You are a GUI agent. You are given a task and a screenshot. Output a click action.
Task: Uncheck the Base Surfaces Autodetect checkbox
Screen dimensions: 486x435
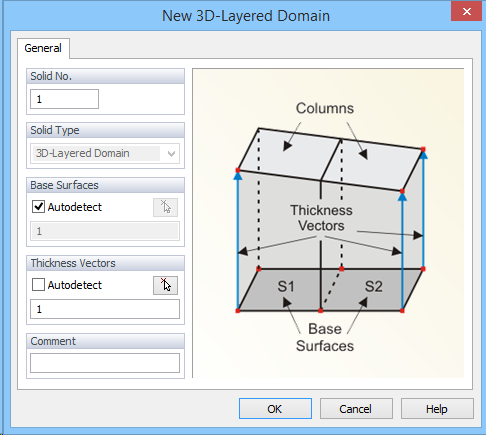pyautogui.click(x=38, y=207)
